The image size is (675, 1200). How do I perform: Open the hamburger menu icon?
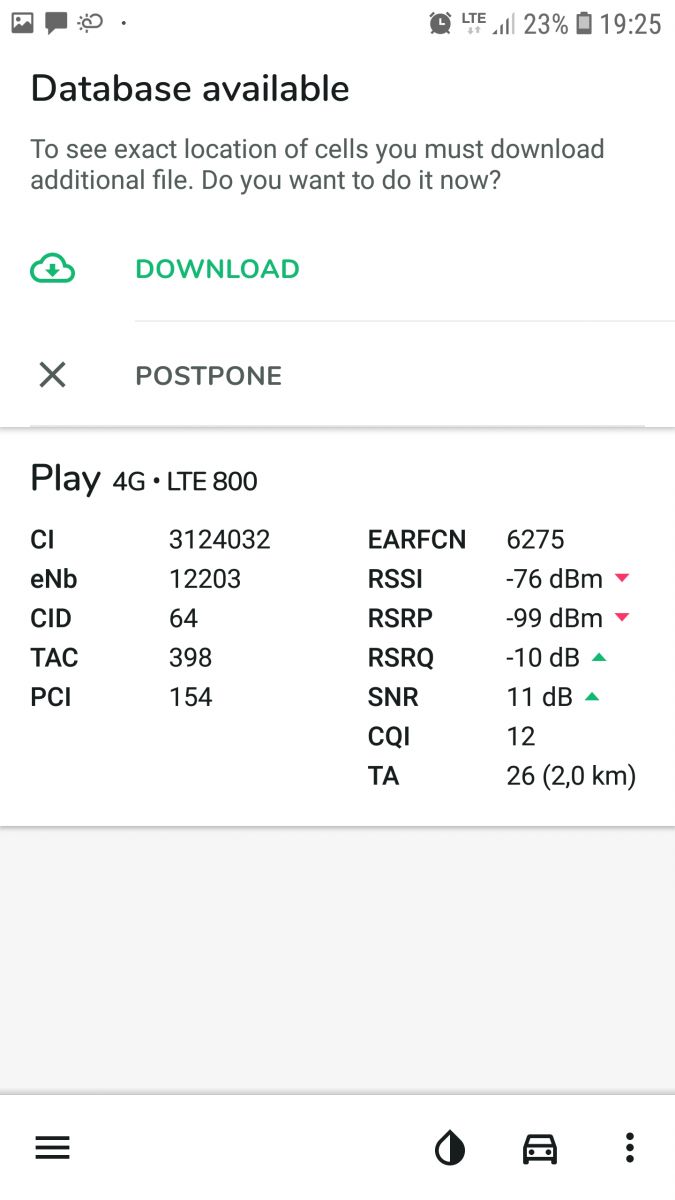pos(53,1148)
